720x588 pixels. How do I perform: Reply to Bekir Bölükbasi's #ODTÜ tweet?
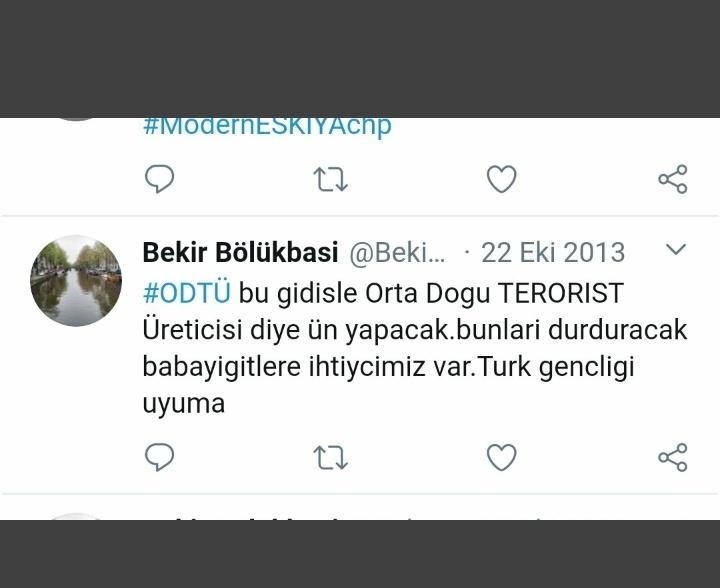[x=159, y=457]
